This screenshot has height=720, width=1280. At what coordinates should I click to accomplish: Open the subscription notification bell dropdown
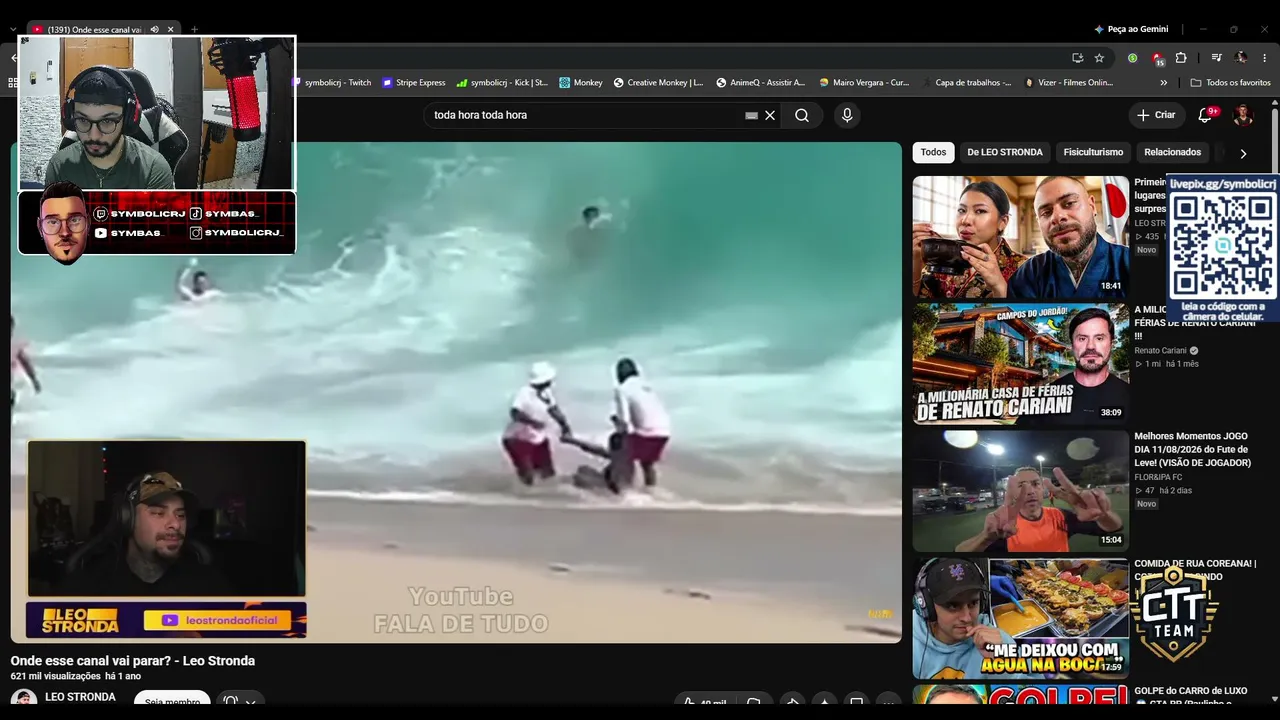pos(240,699)
